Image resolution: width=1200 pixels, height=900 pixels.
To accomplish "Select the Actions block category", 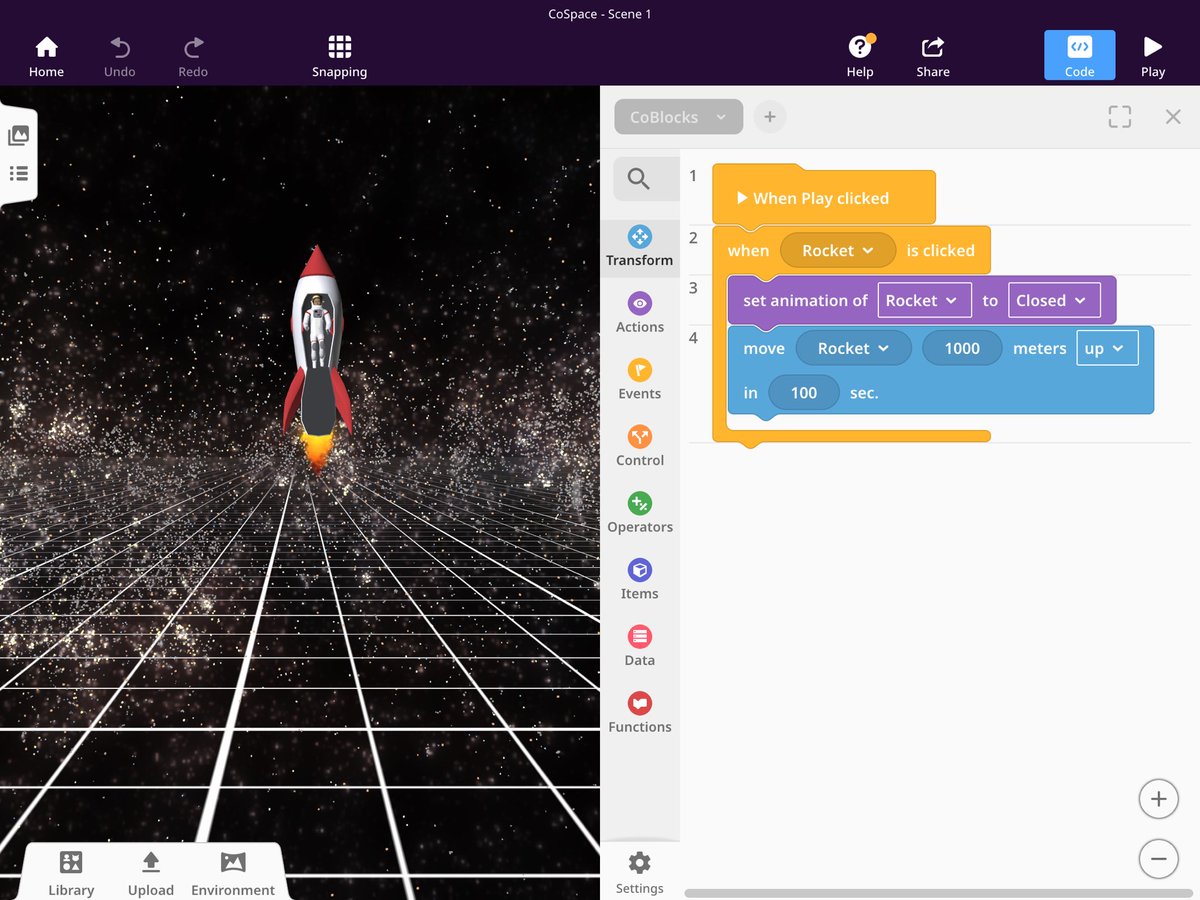I will point(640,313).
